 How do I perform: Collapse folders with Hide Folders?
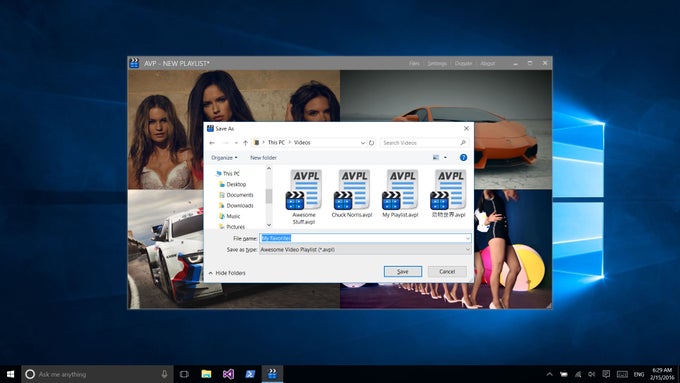[227, 273]
